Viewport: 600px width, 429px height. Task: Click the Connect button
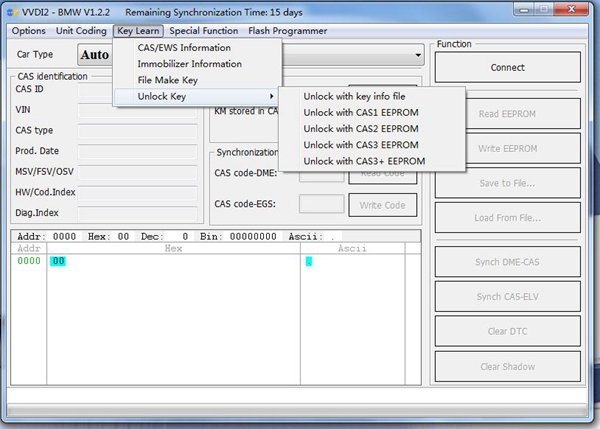coord(507,67)
